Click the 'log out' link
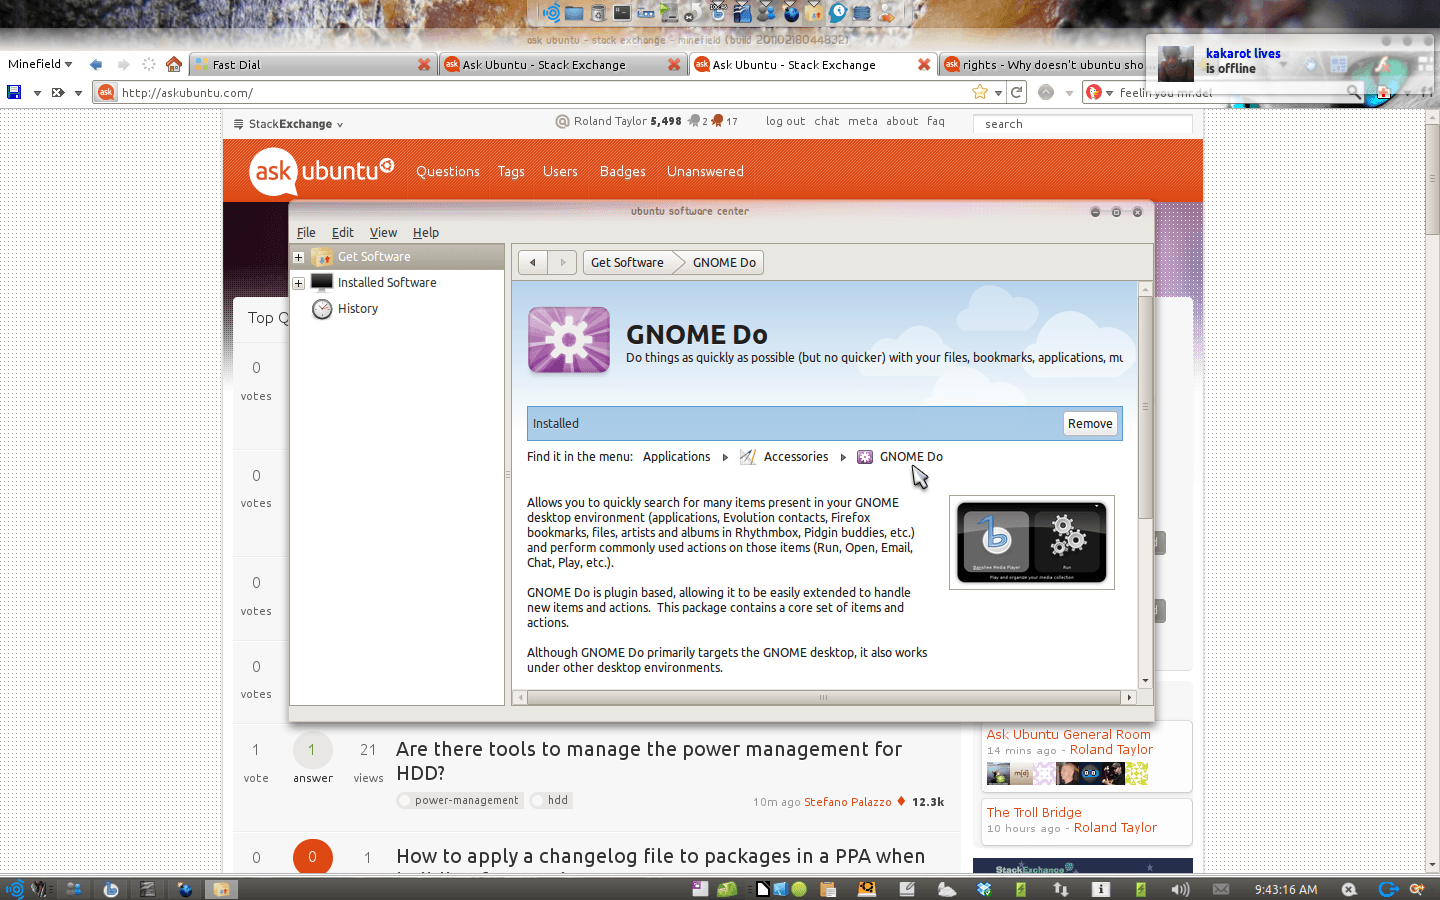 (785, 121)
